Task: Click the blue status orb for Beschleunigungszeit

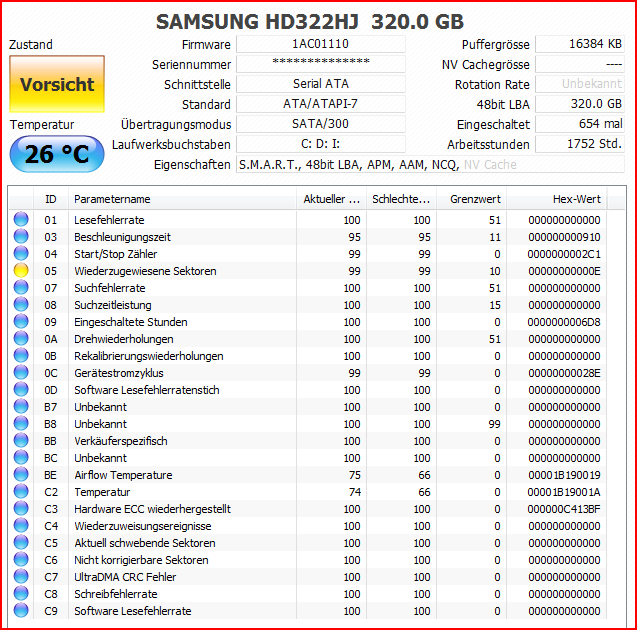Action: pos(21,236)
